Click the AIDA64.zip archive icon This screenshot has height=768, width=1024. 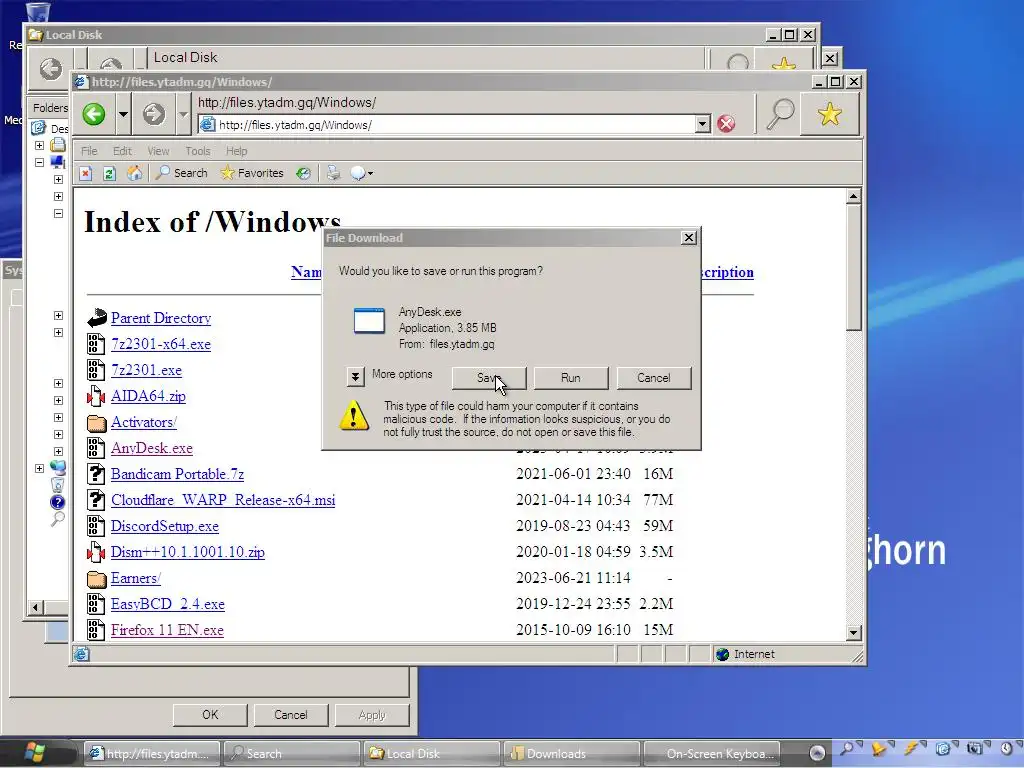[96, 396]
